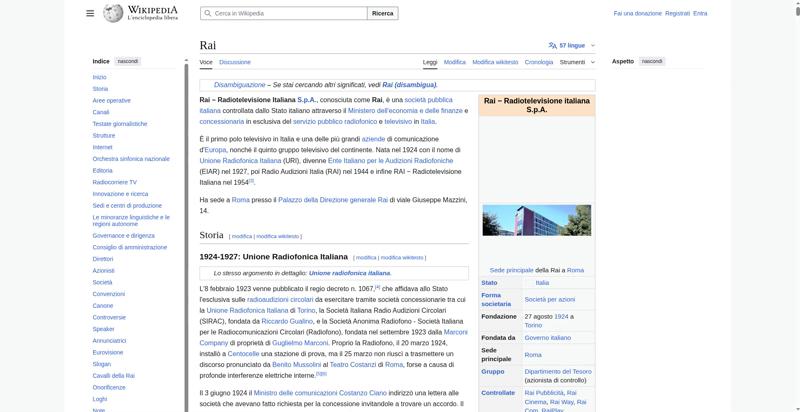Select the Cronologia tab
This screenshot has width=800, height=412.
(539, 62)
